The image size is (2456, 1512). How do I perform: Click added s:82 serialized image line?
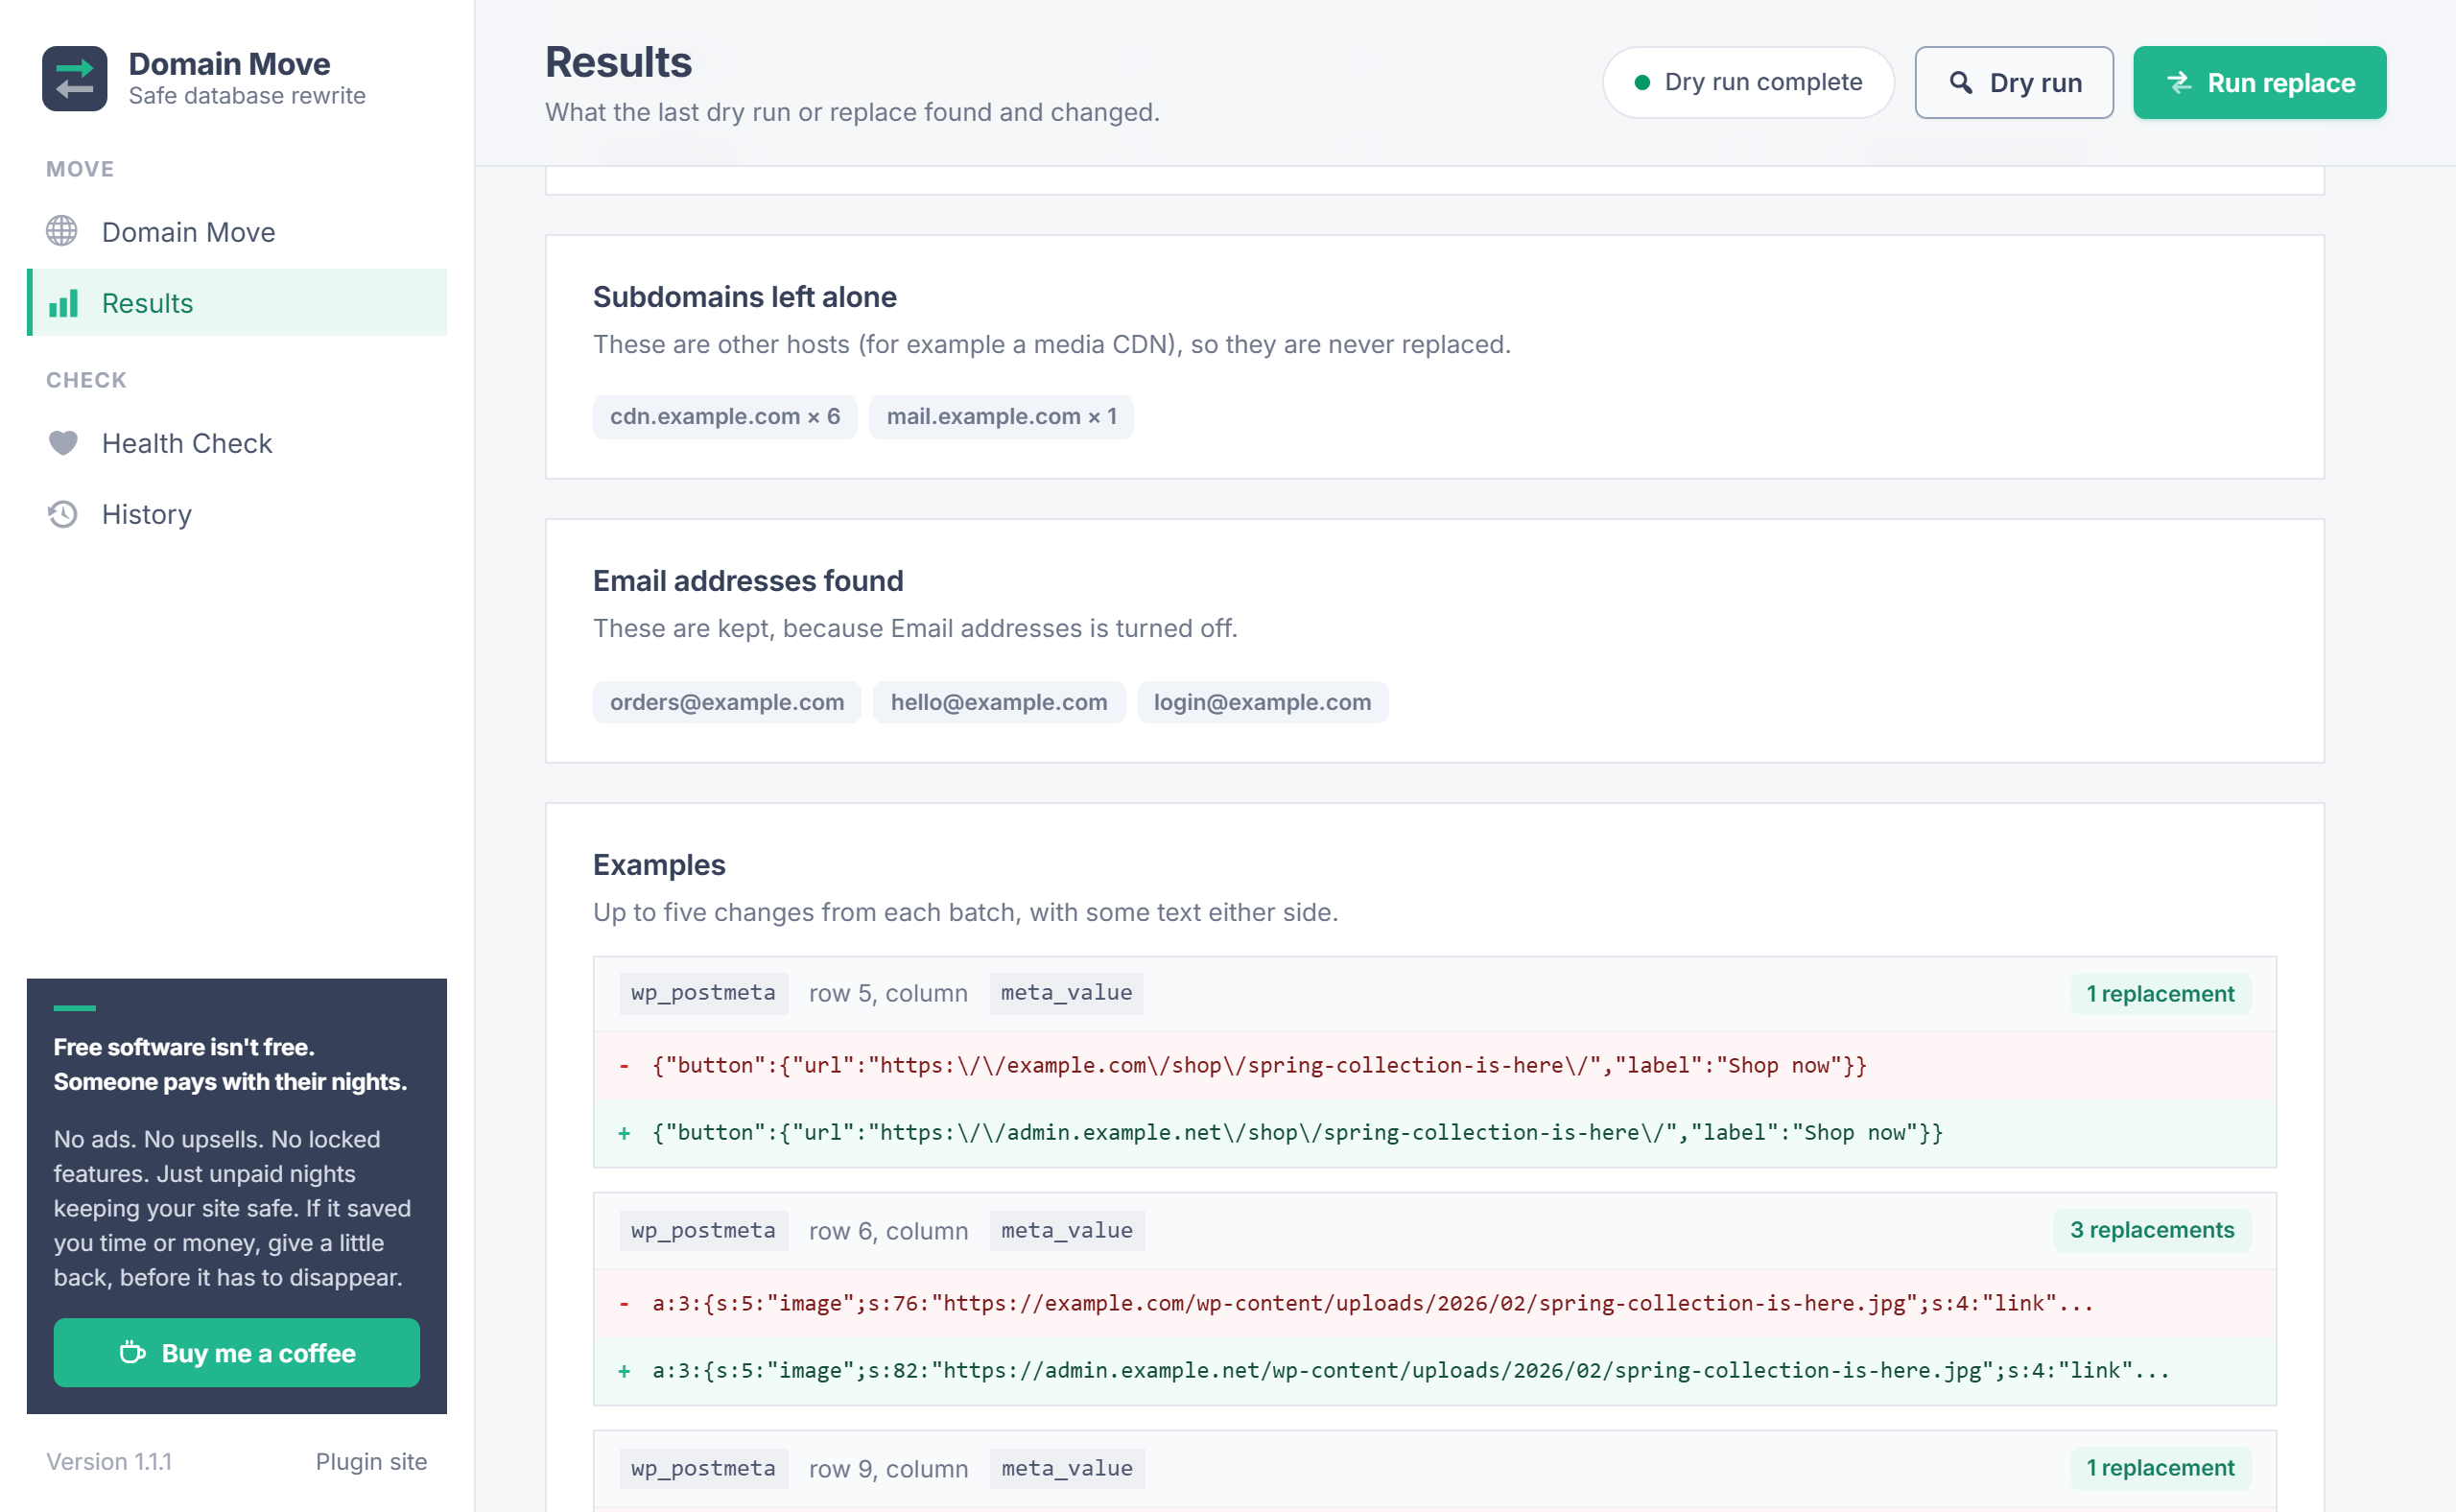pyautogui.click(x=1435, y=1371)
